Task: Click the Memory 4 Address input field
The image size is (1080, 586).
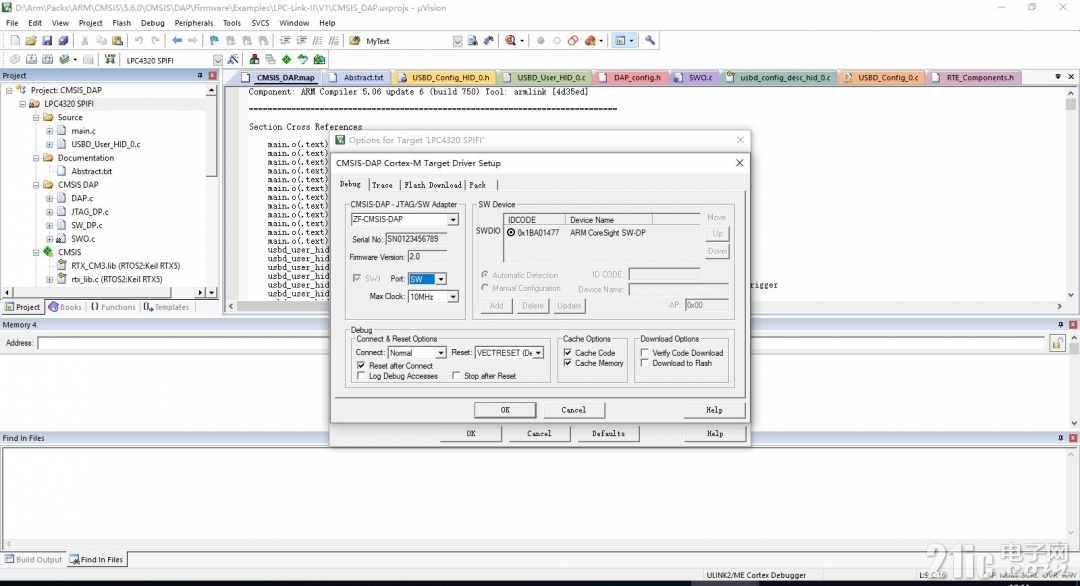Action: tap(541, 343)
